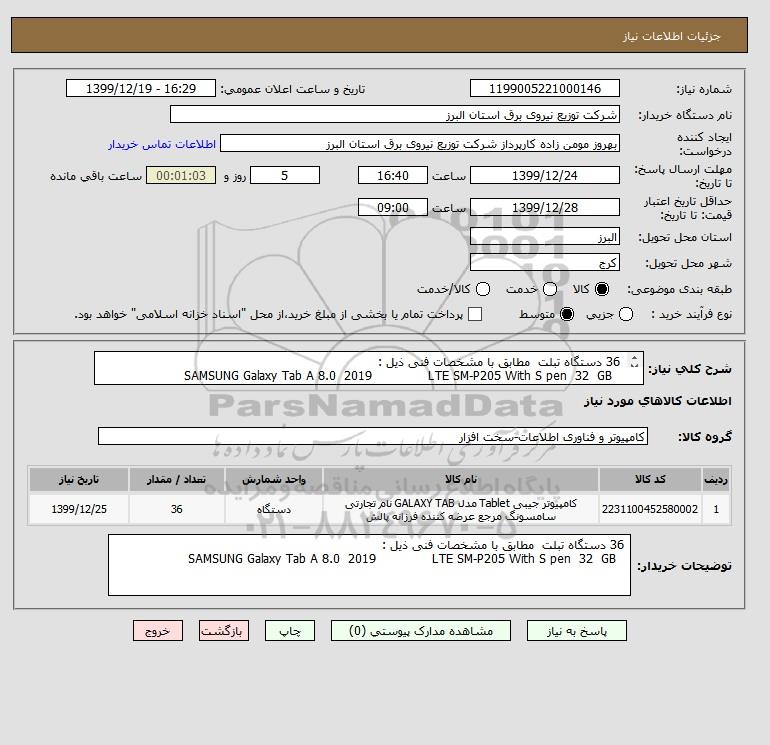Click the پاسخ به نیاز button
The height and width of the screenshot is (745, 770).
(x=577, y=631)
